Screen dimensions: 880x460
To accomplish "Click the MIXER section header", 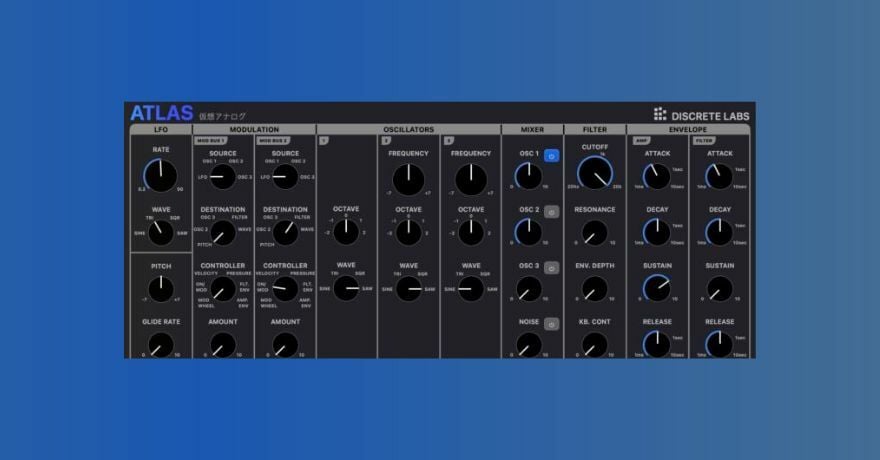I will click(532, 130).
